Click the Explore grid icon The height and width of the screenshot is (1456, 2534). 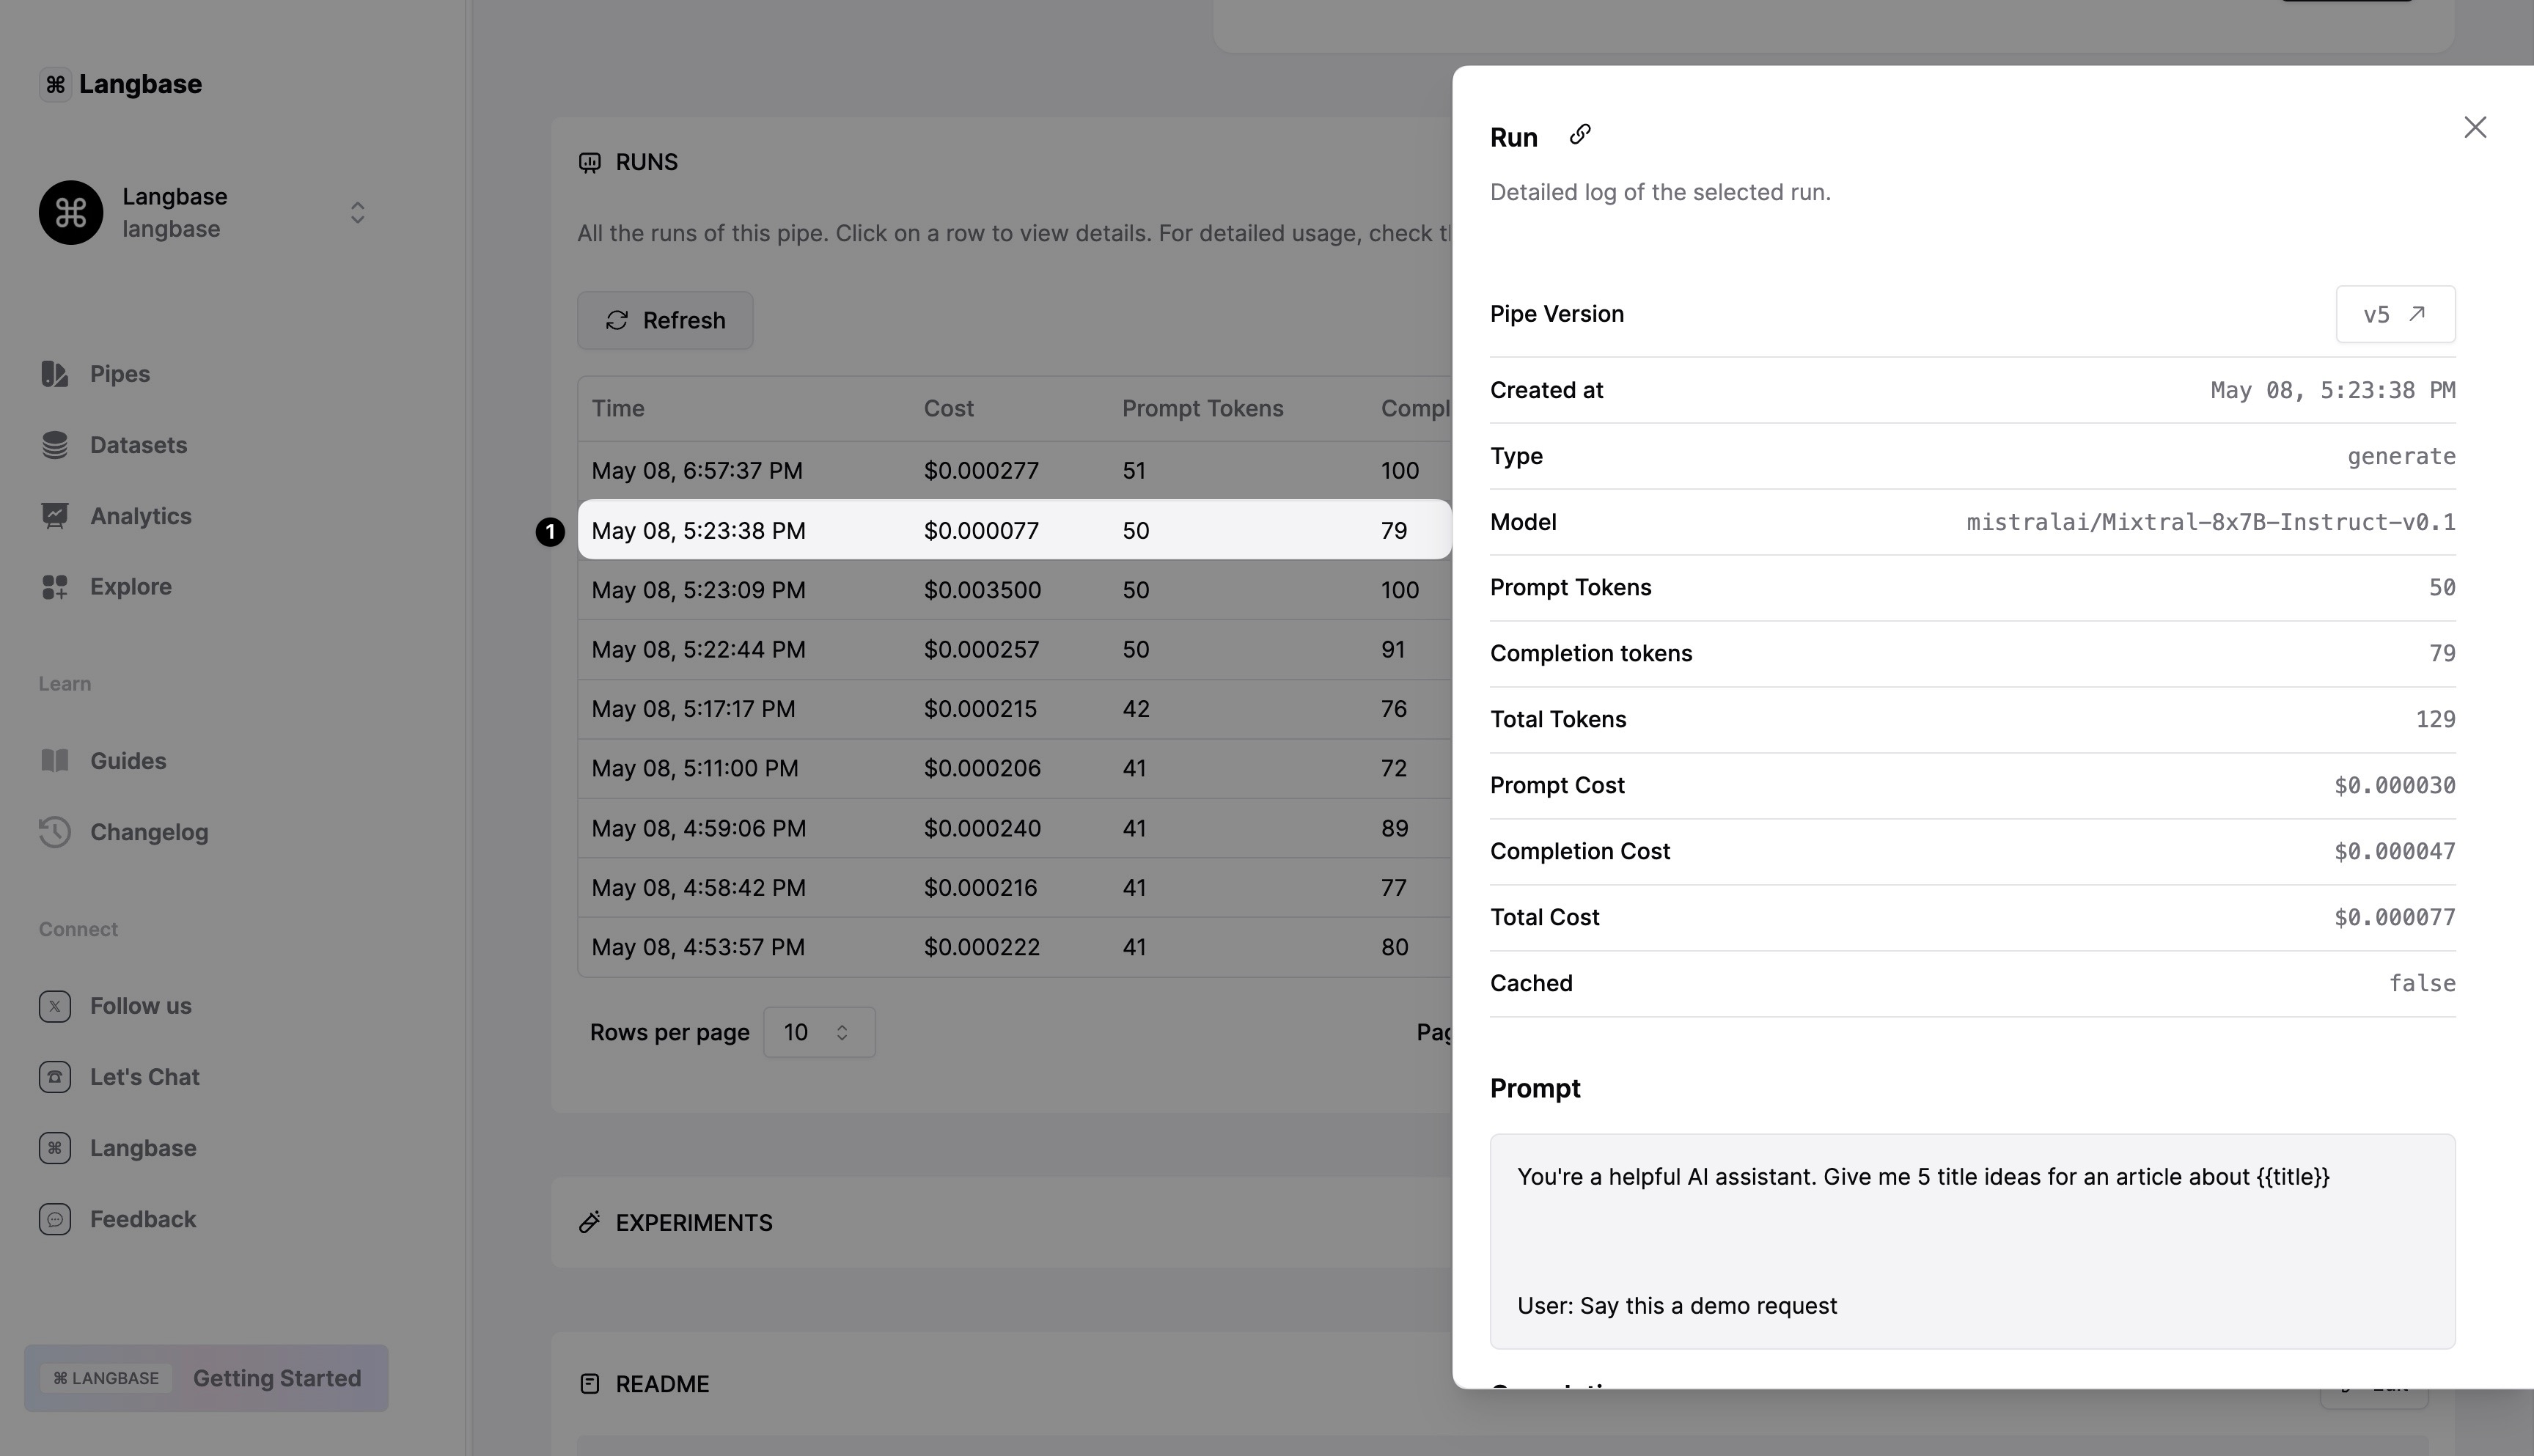[x=55, y=587]
